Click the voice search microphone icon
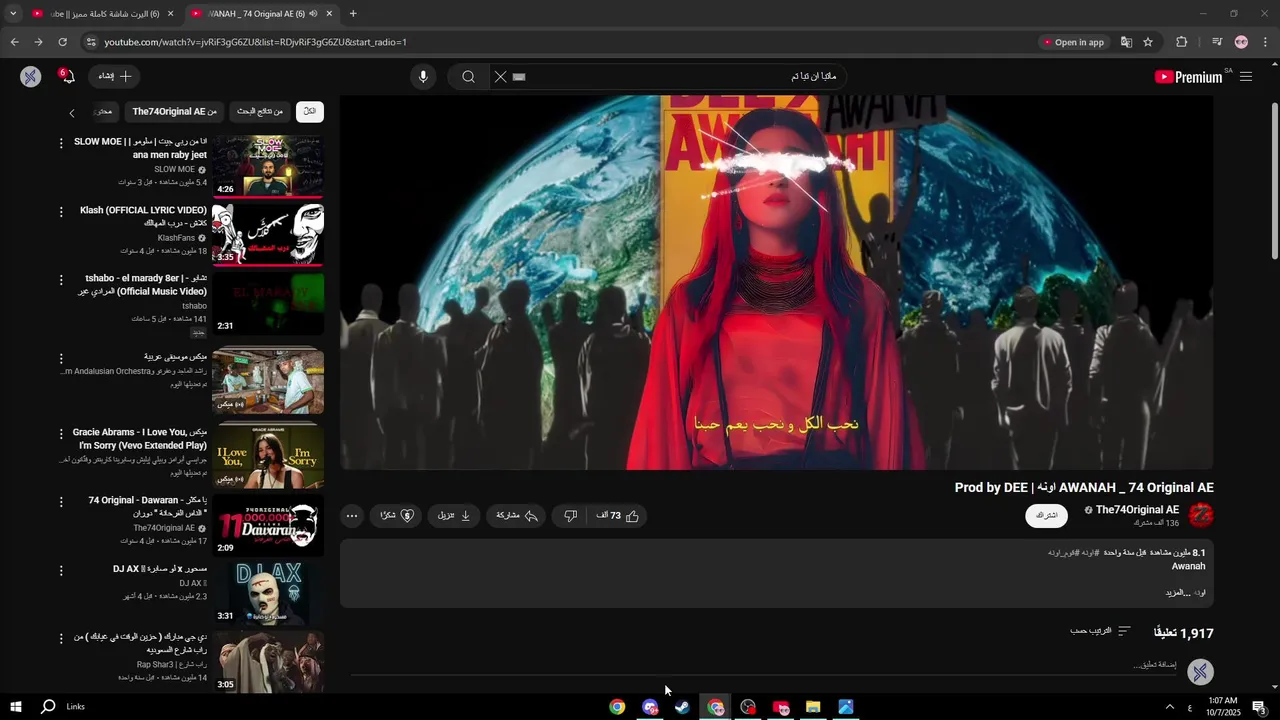This screenshot has height=720, width=1280. pyautogui.click(x=423, y=77)
